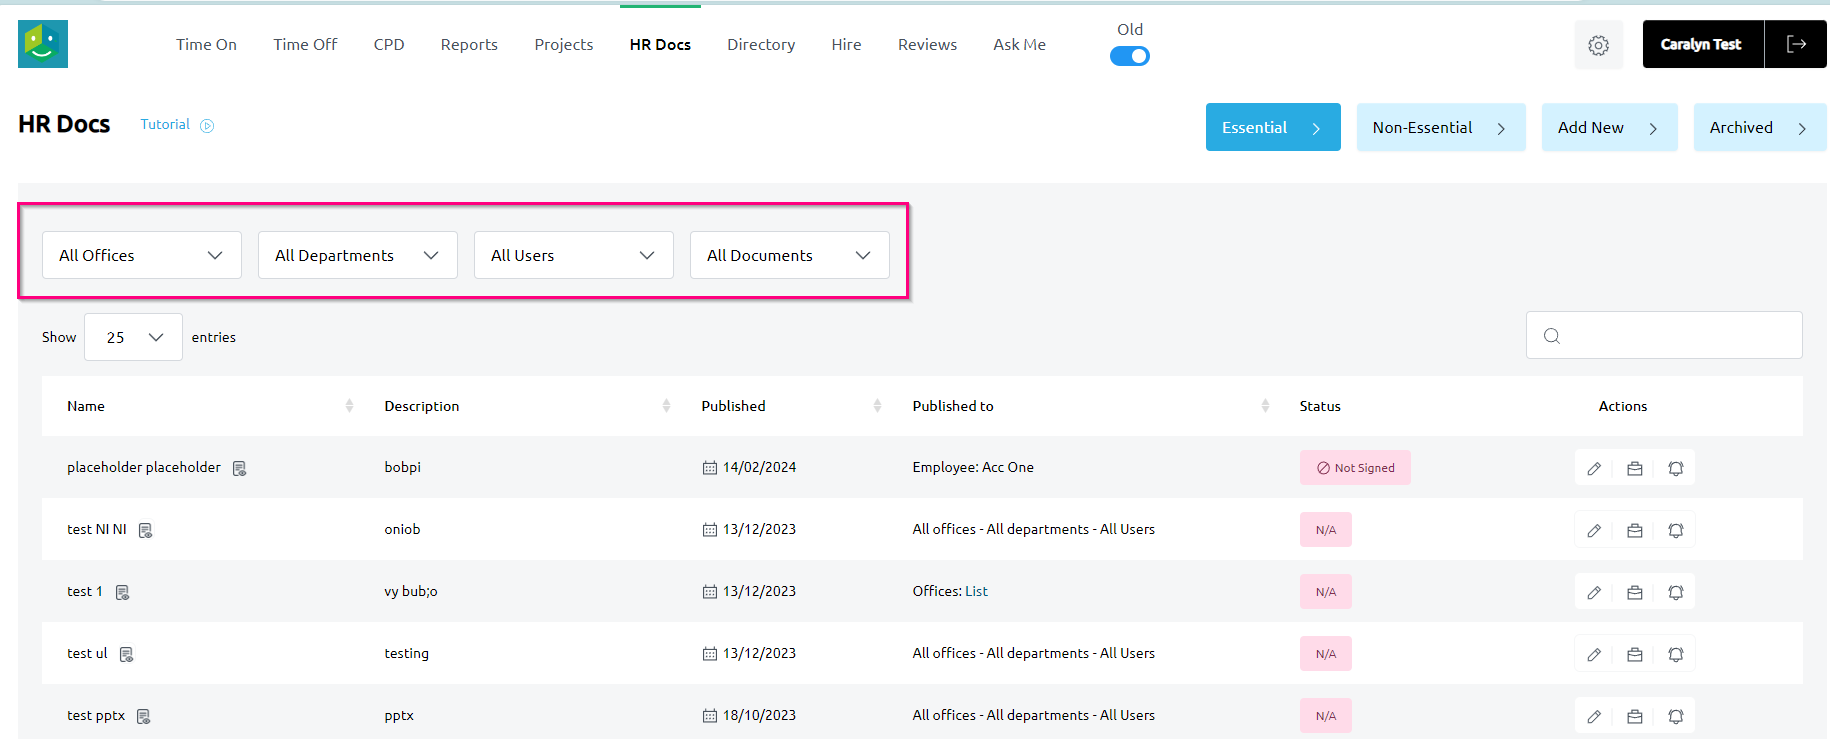Archive the placeholder placeholder document
The image size is (1830, 739).
1635,468
